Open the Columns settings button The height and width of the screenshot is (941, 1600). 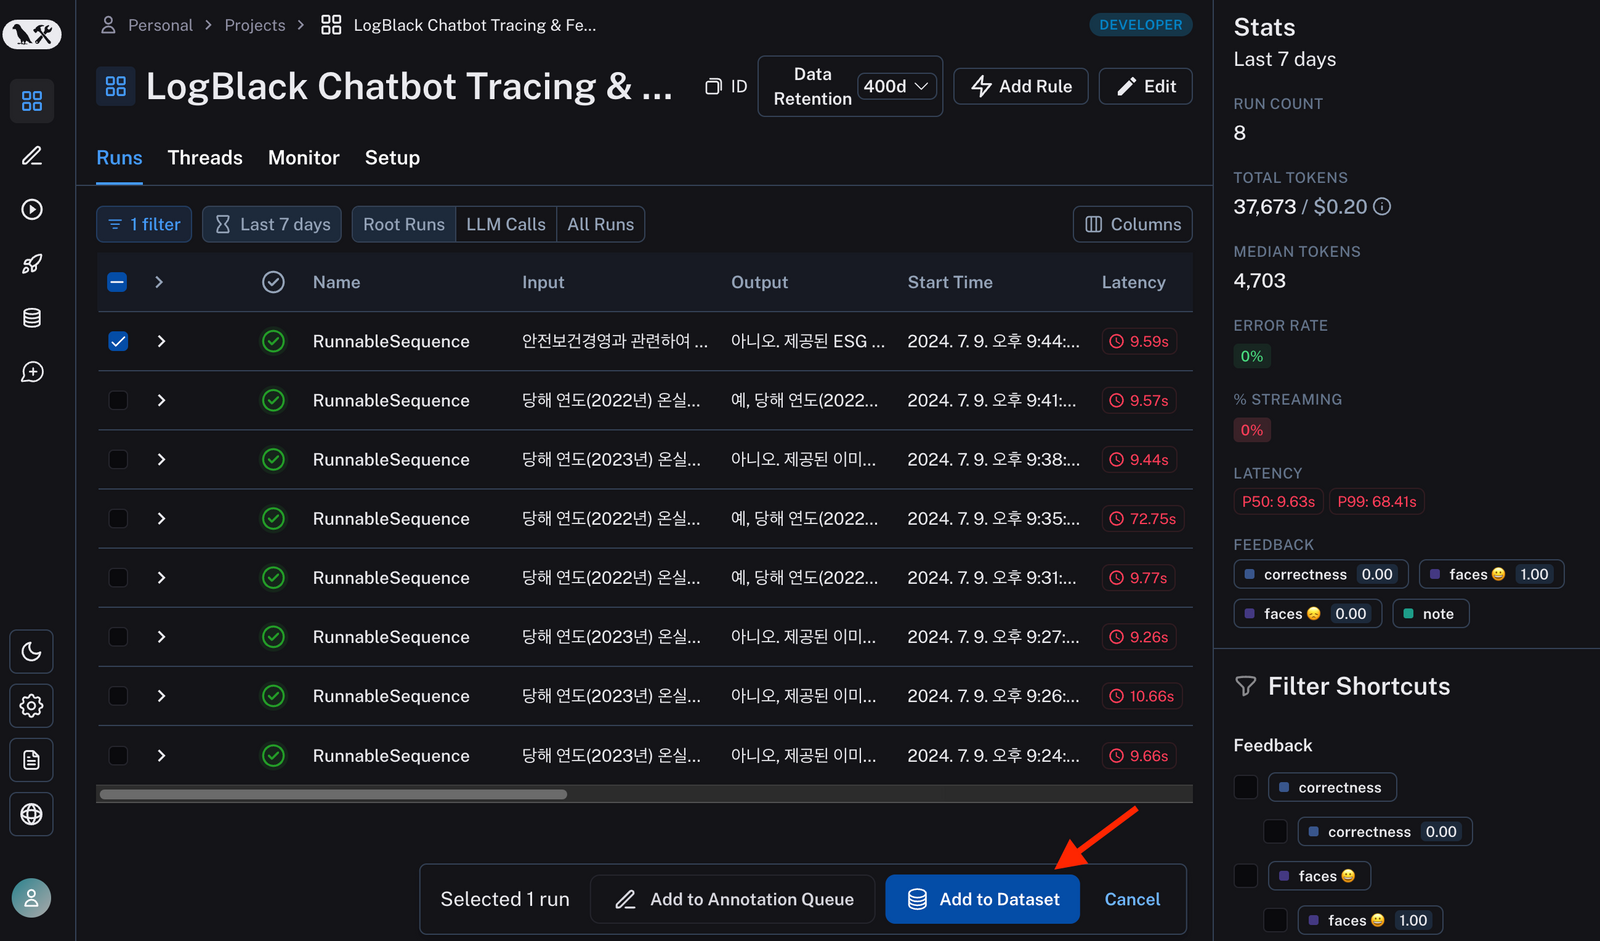click(x=1133, y=224)
